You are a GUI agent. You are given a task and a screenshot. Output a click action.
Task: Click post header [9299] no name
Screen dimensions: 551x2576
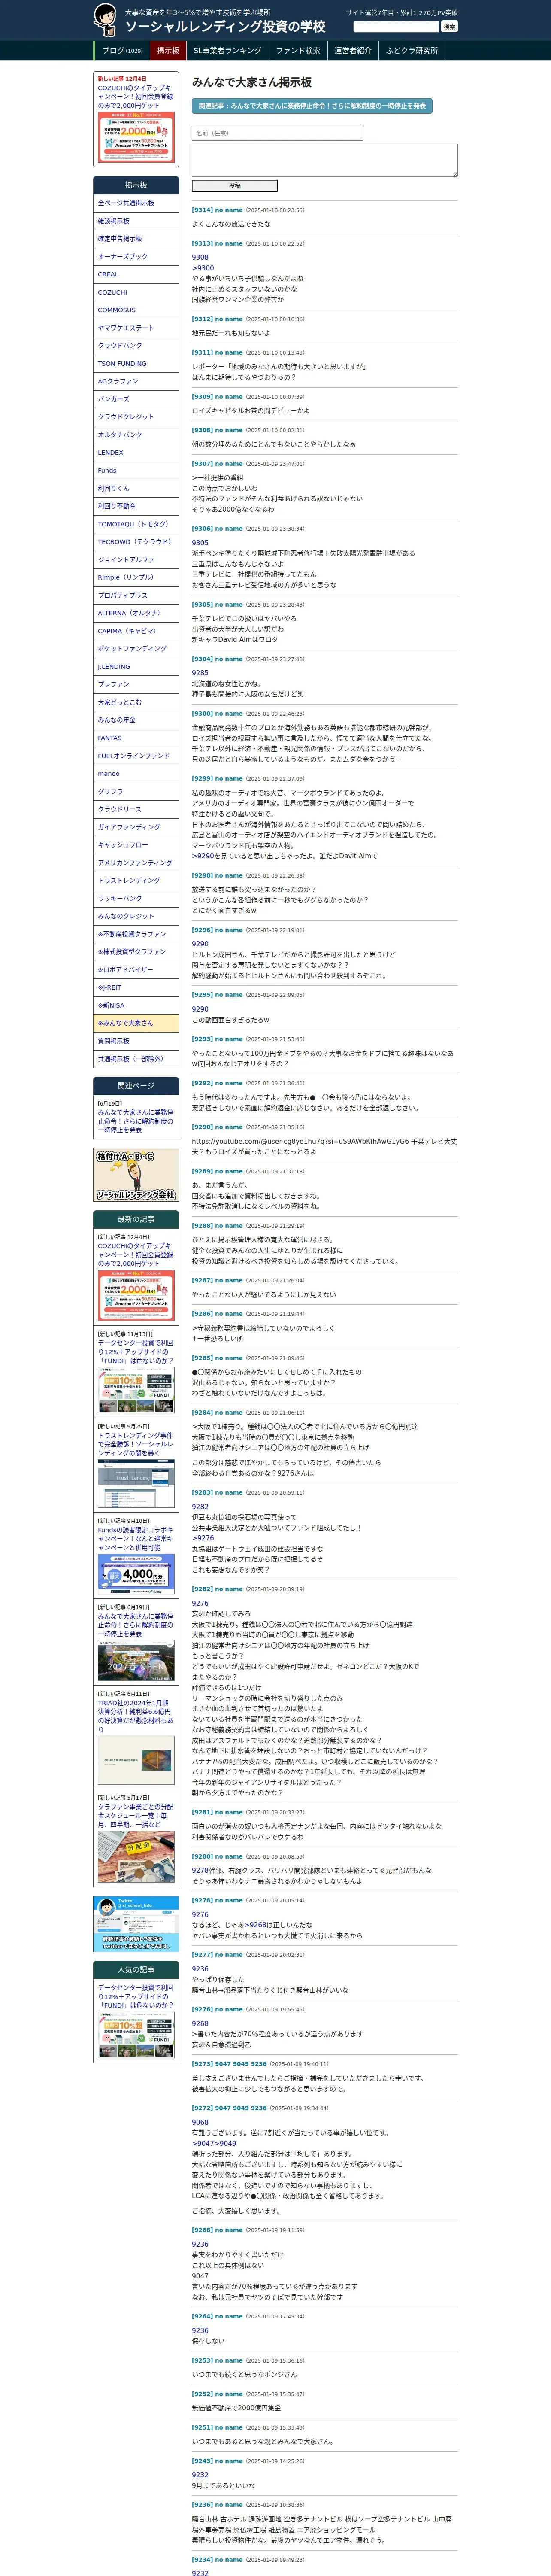217,778
